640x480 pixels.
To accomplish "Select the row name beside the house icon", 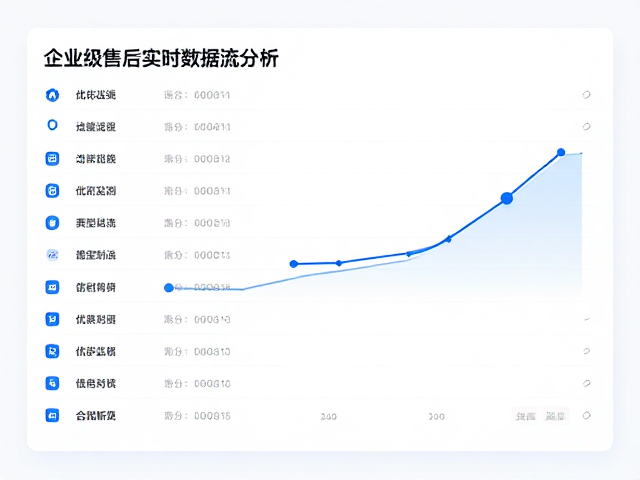I will click(x=96, y=95).
